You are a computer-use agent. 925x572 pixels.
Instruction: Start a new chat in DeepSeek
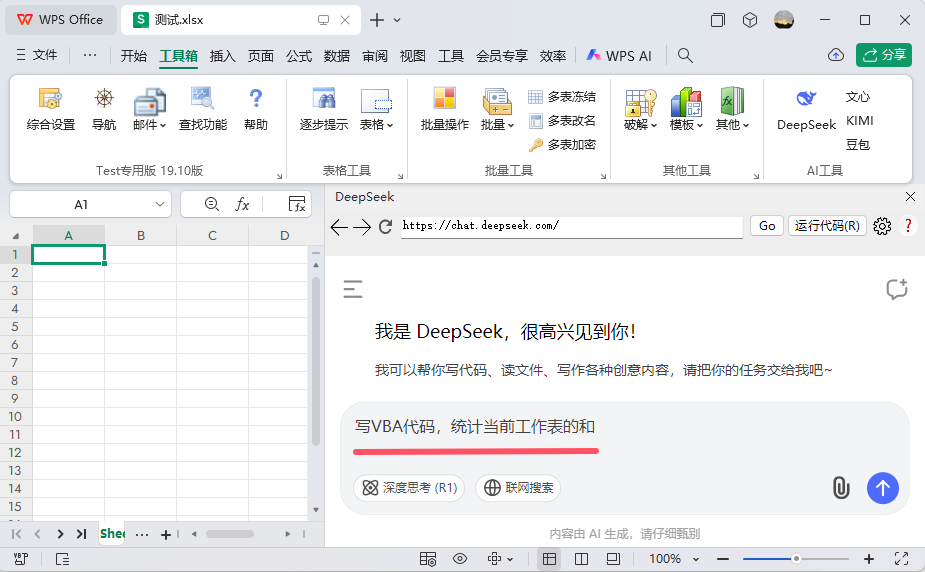(x=896, y=289)
